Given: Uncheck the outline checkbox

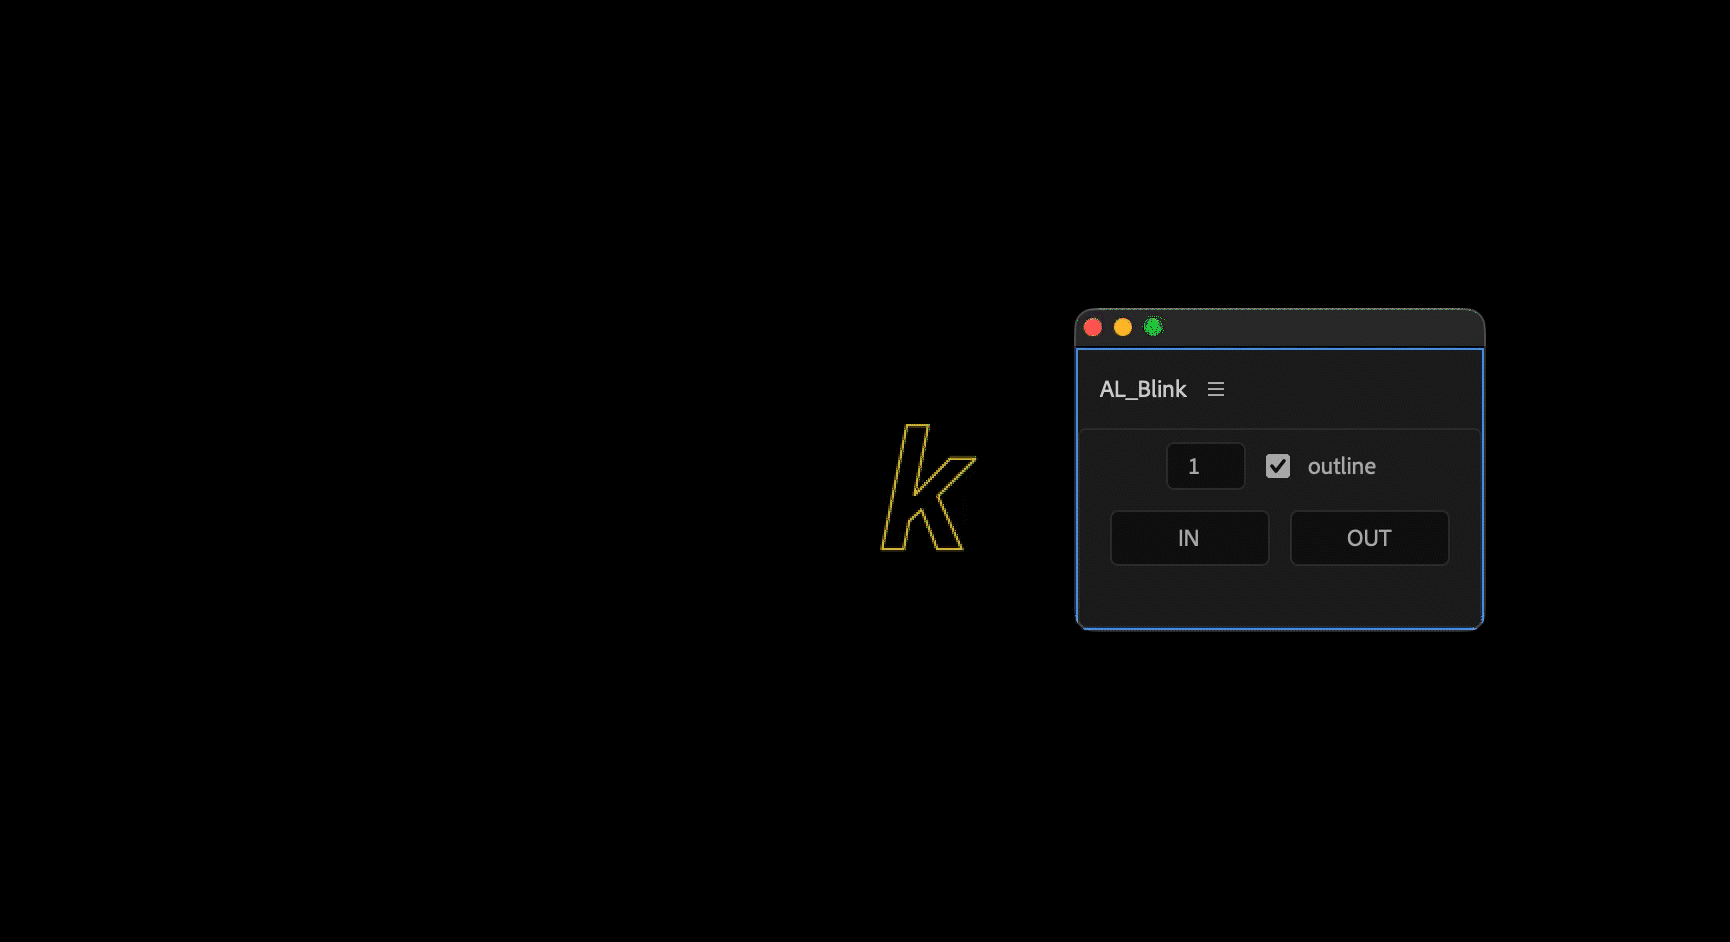Looking at the screenshot, I should 1277,466.
